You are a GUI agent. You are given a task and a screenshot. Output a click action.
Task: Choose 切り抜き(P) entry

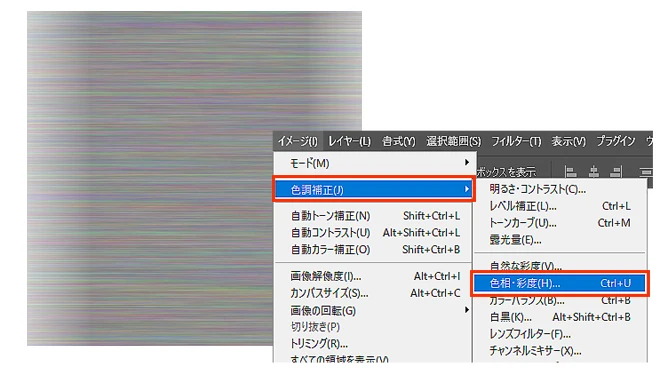pos(374,327)
